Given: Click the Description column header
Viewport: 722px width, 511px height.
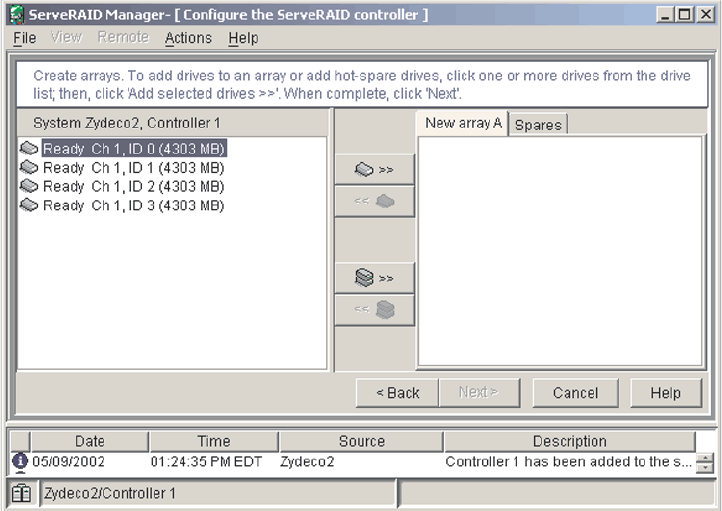Looking at the screenshot, I should click(570, 441).
